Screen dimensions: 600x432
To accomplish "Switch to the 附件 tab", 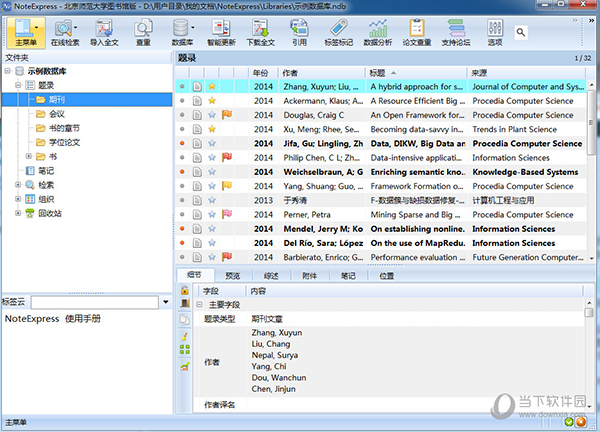I will [x=310, y=276].
